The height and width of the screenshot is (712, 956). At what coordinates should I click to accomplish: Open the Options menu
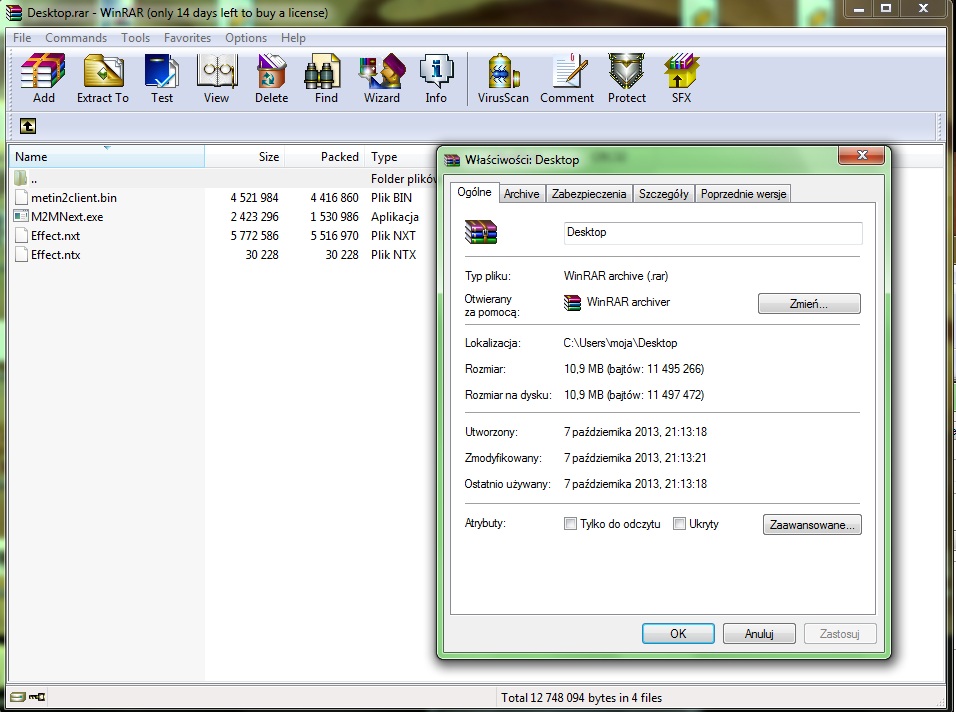coord(246,38)
